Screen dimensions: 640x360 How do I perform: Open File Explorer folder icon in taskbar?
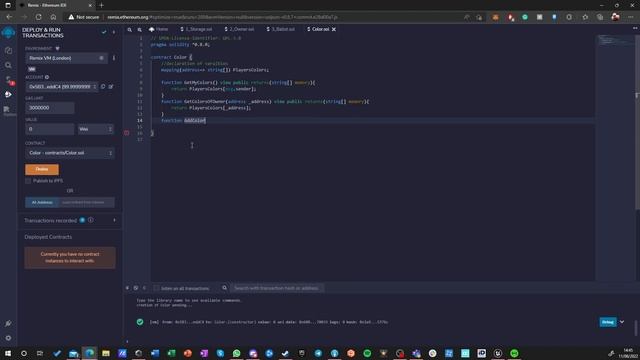pyautogui.click(x=106, y=353)
